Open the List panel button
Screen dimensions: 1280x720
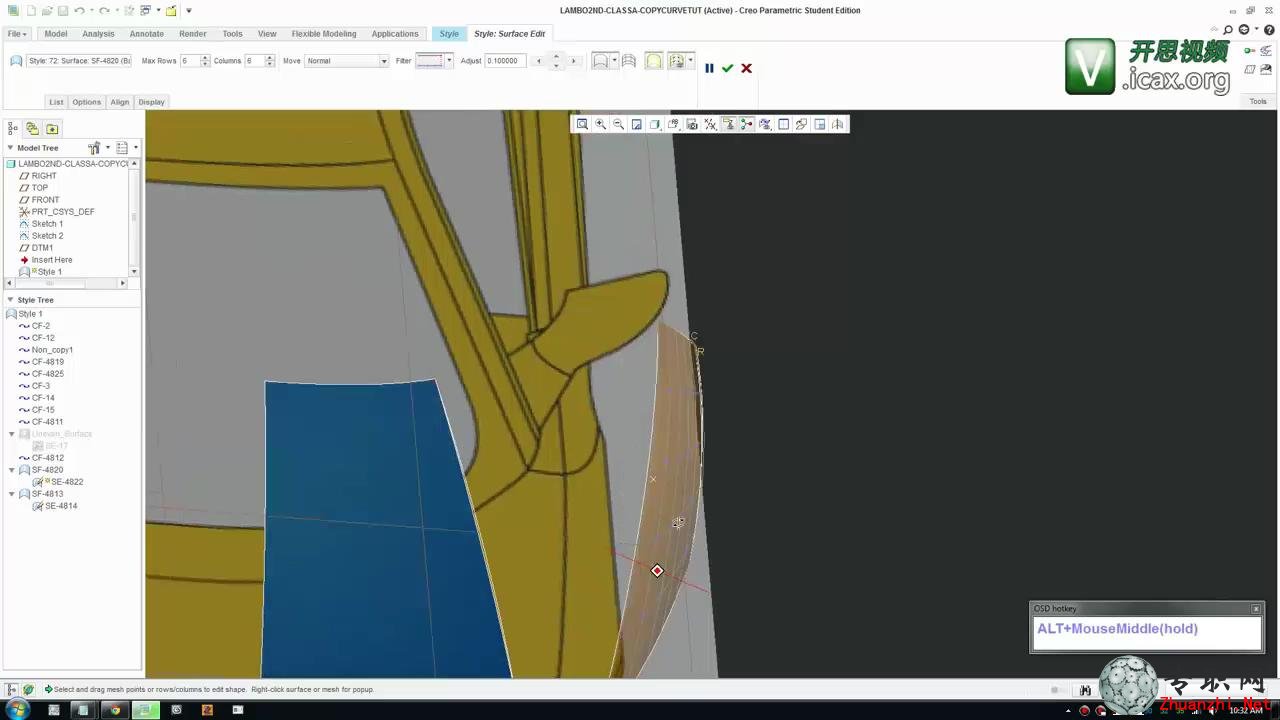coord(56,102)
